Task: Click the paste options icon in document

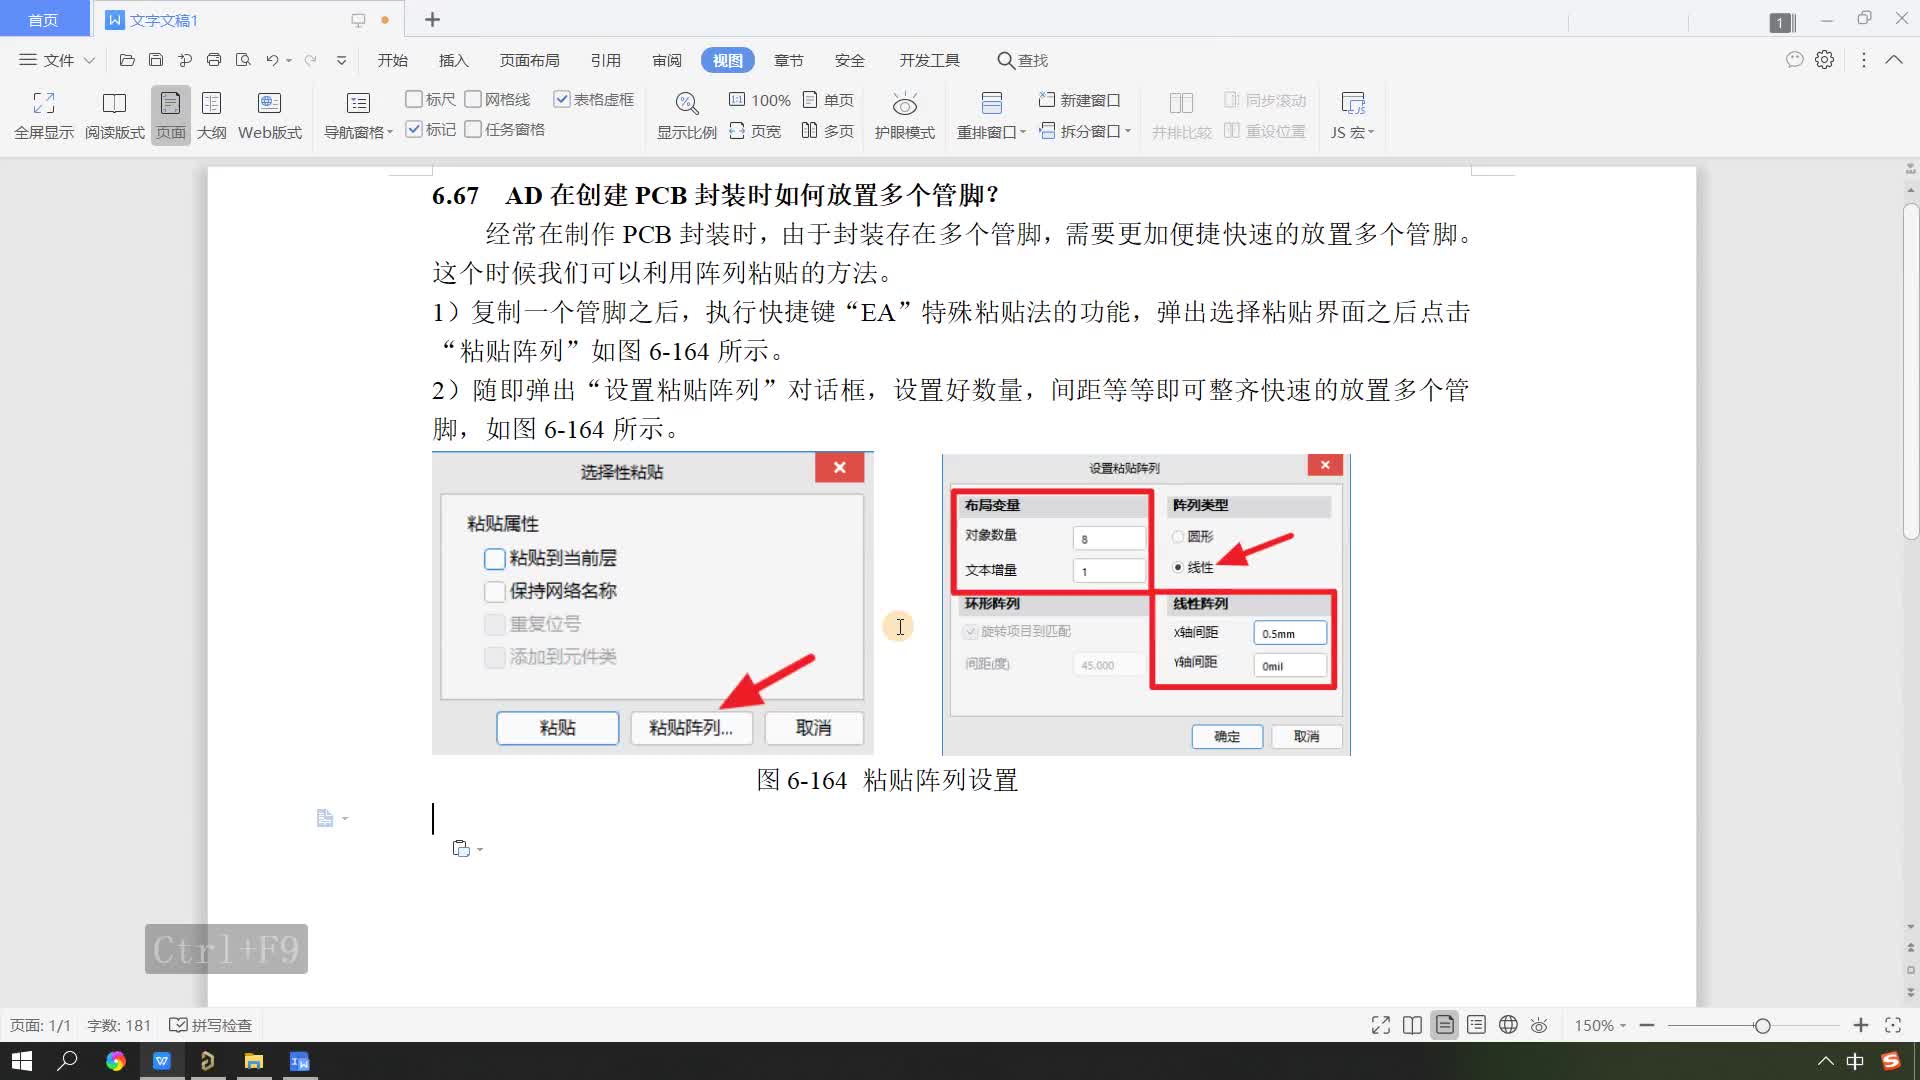Action: (x=461, y=849)
